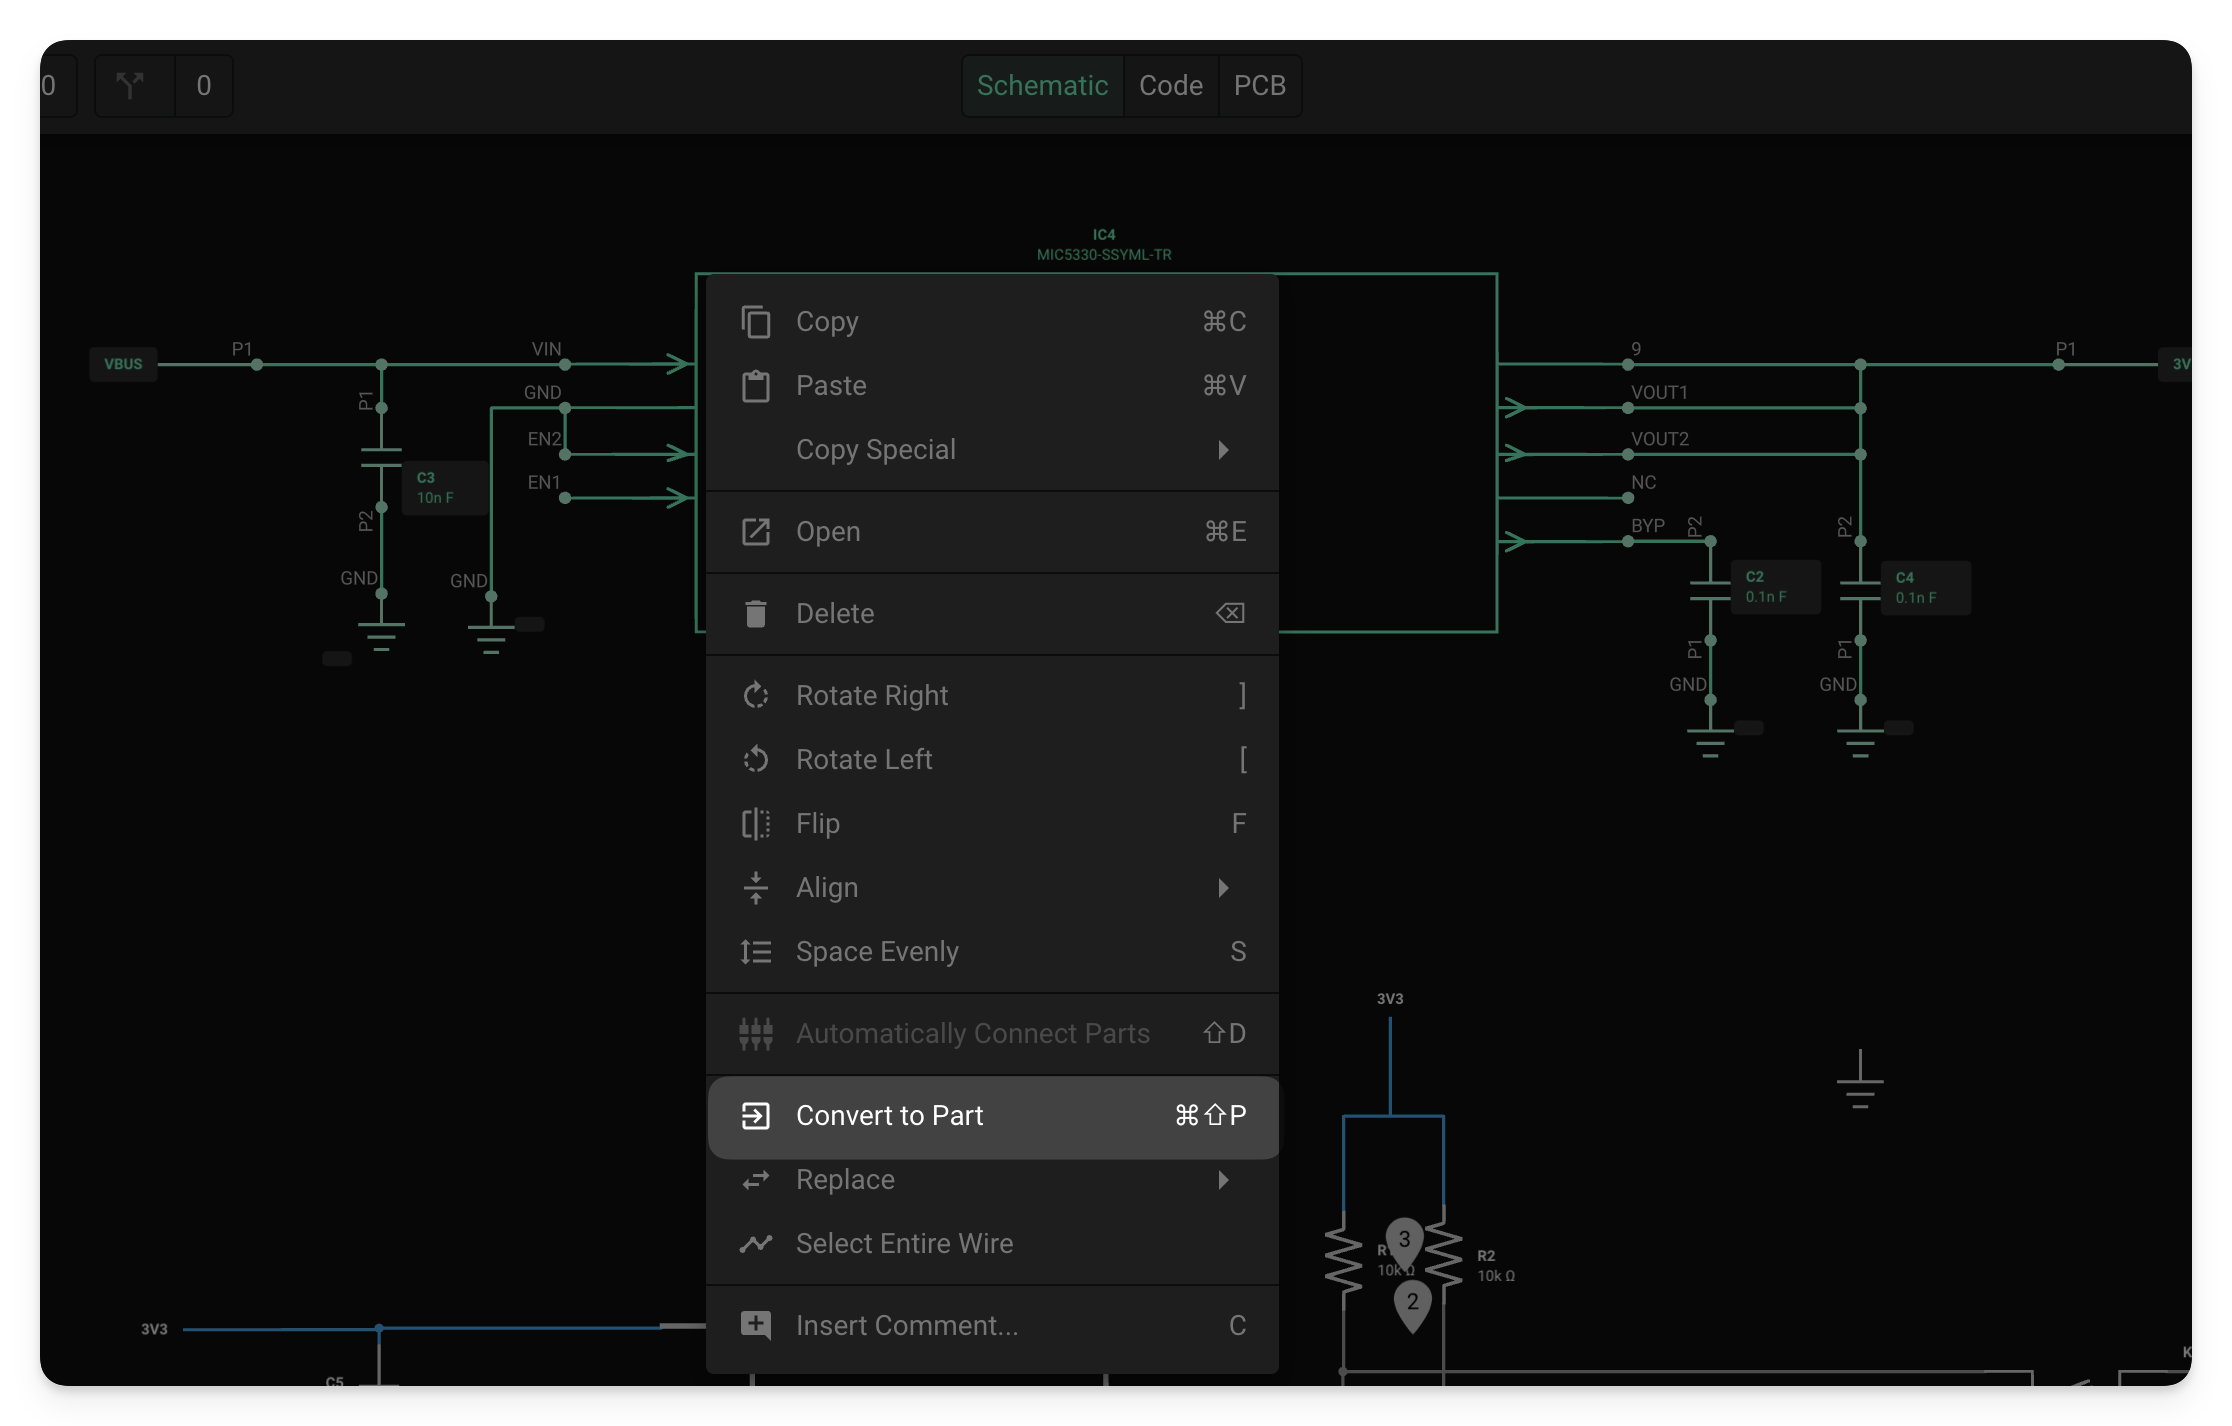The width and height of the screenshot is (2232, 1426).
Task: Click the Flip icon
Action: pos(755,823)
